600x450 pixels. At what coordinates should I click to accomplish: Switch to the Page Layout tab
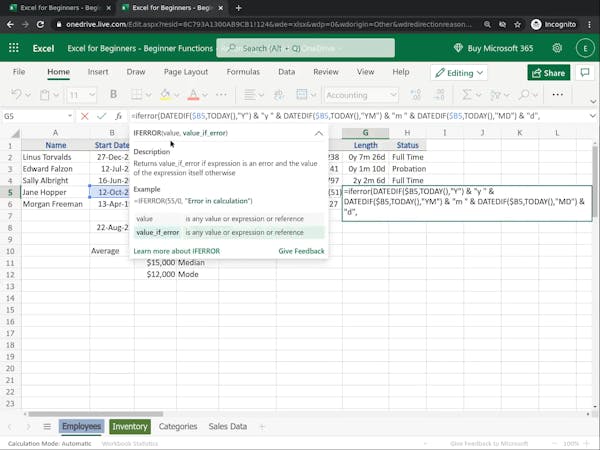tap(186, 72)
